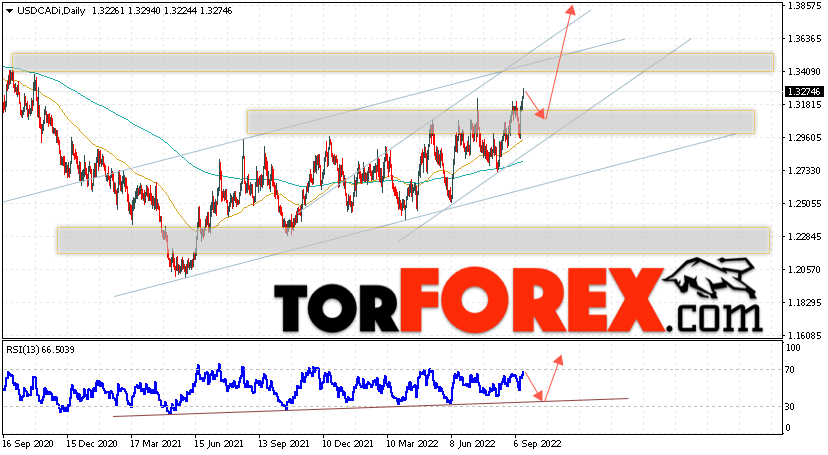Click the 1.16085 price axis value

tap(804, 335)
